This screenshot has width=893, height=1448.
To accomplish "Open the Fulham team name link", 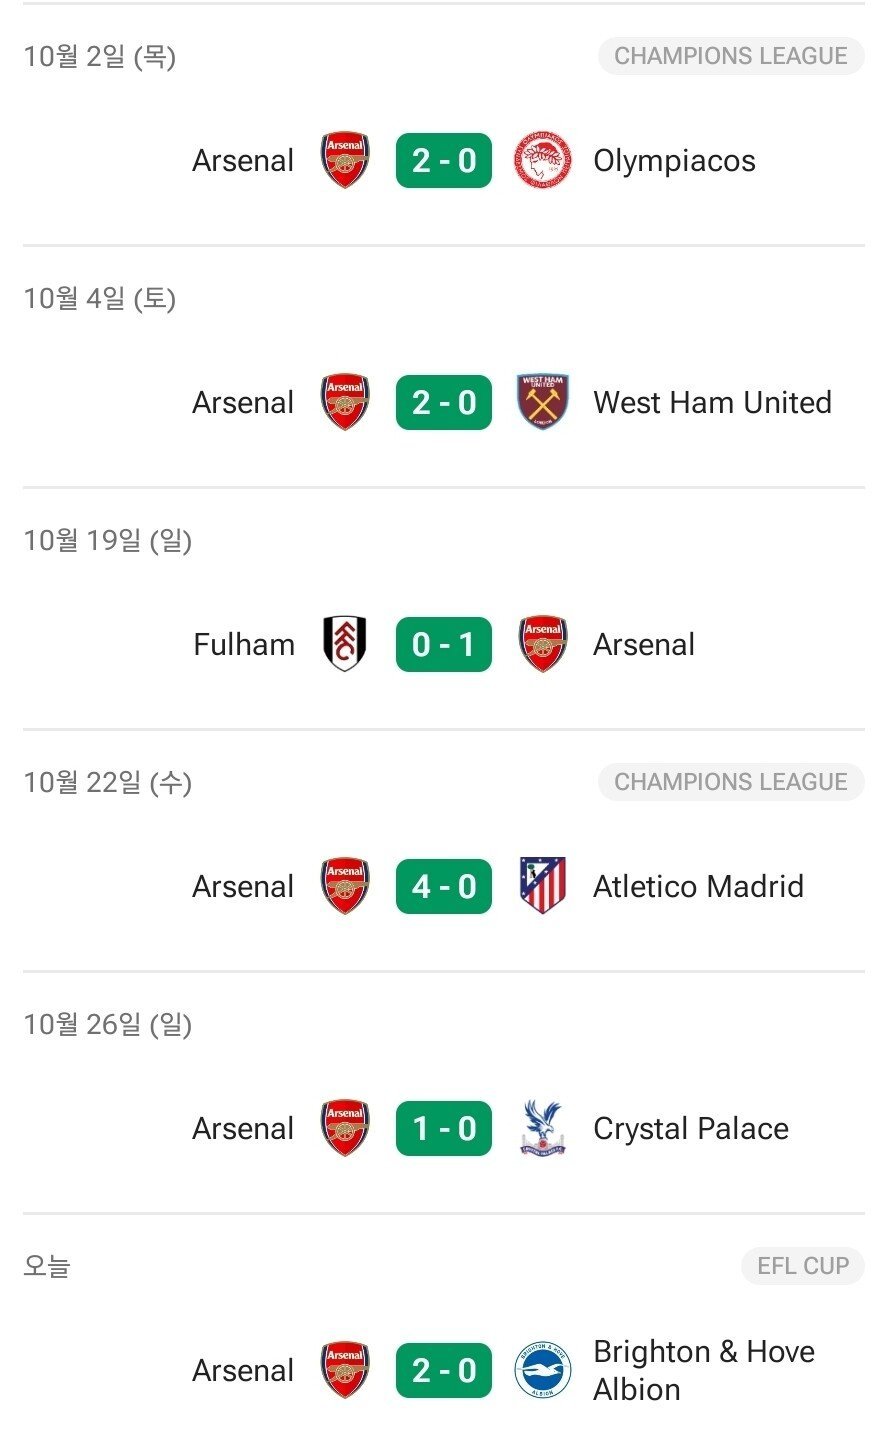I will tap(244, 645).
